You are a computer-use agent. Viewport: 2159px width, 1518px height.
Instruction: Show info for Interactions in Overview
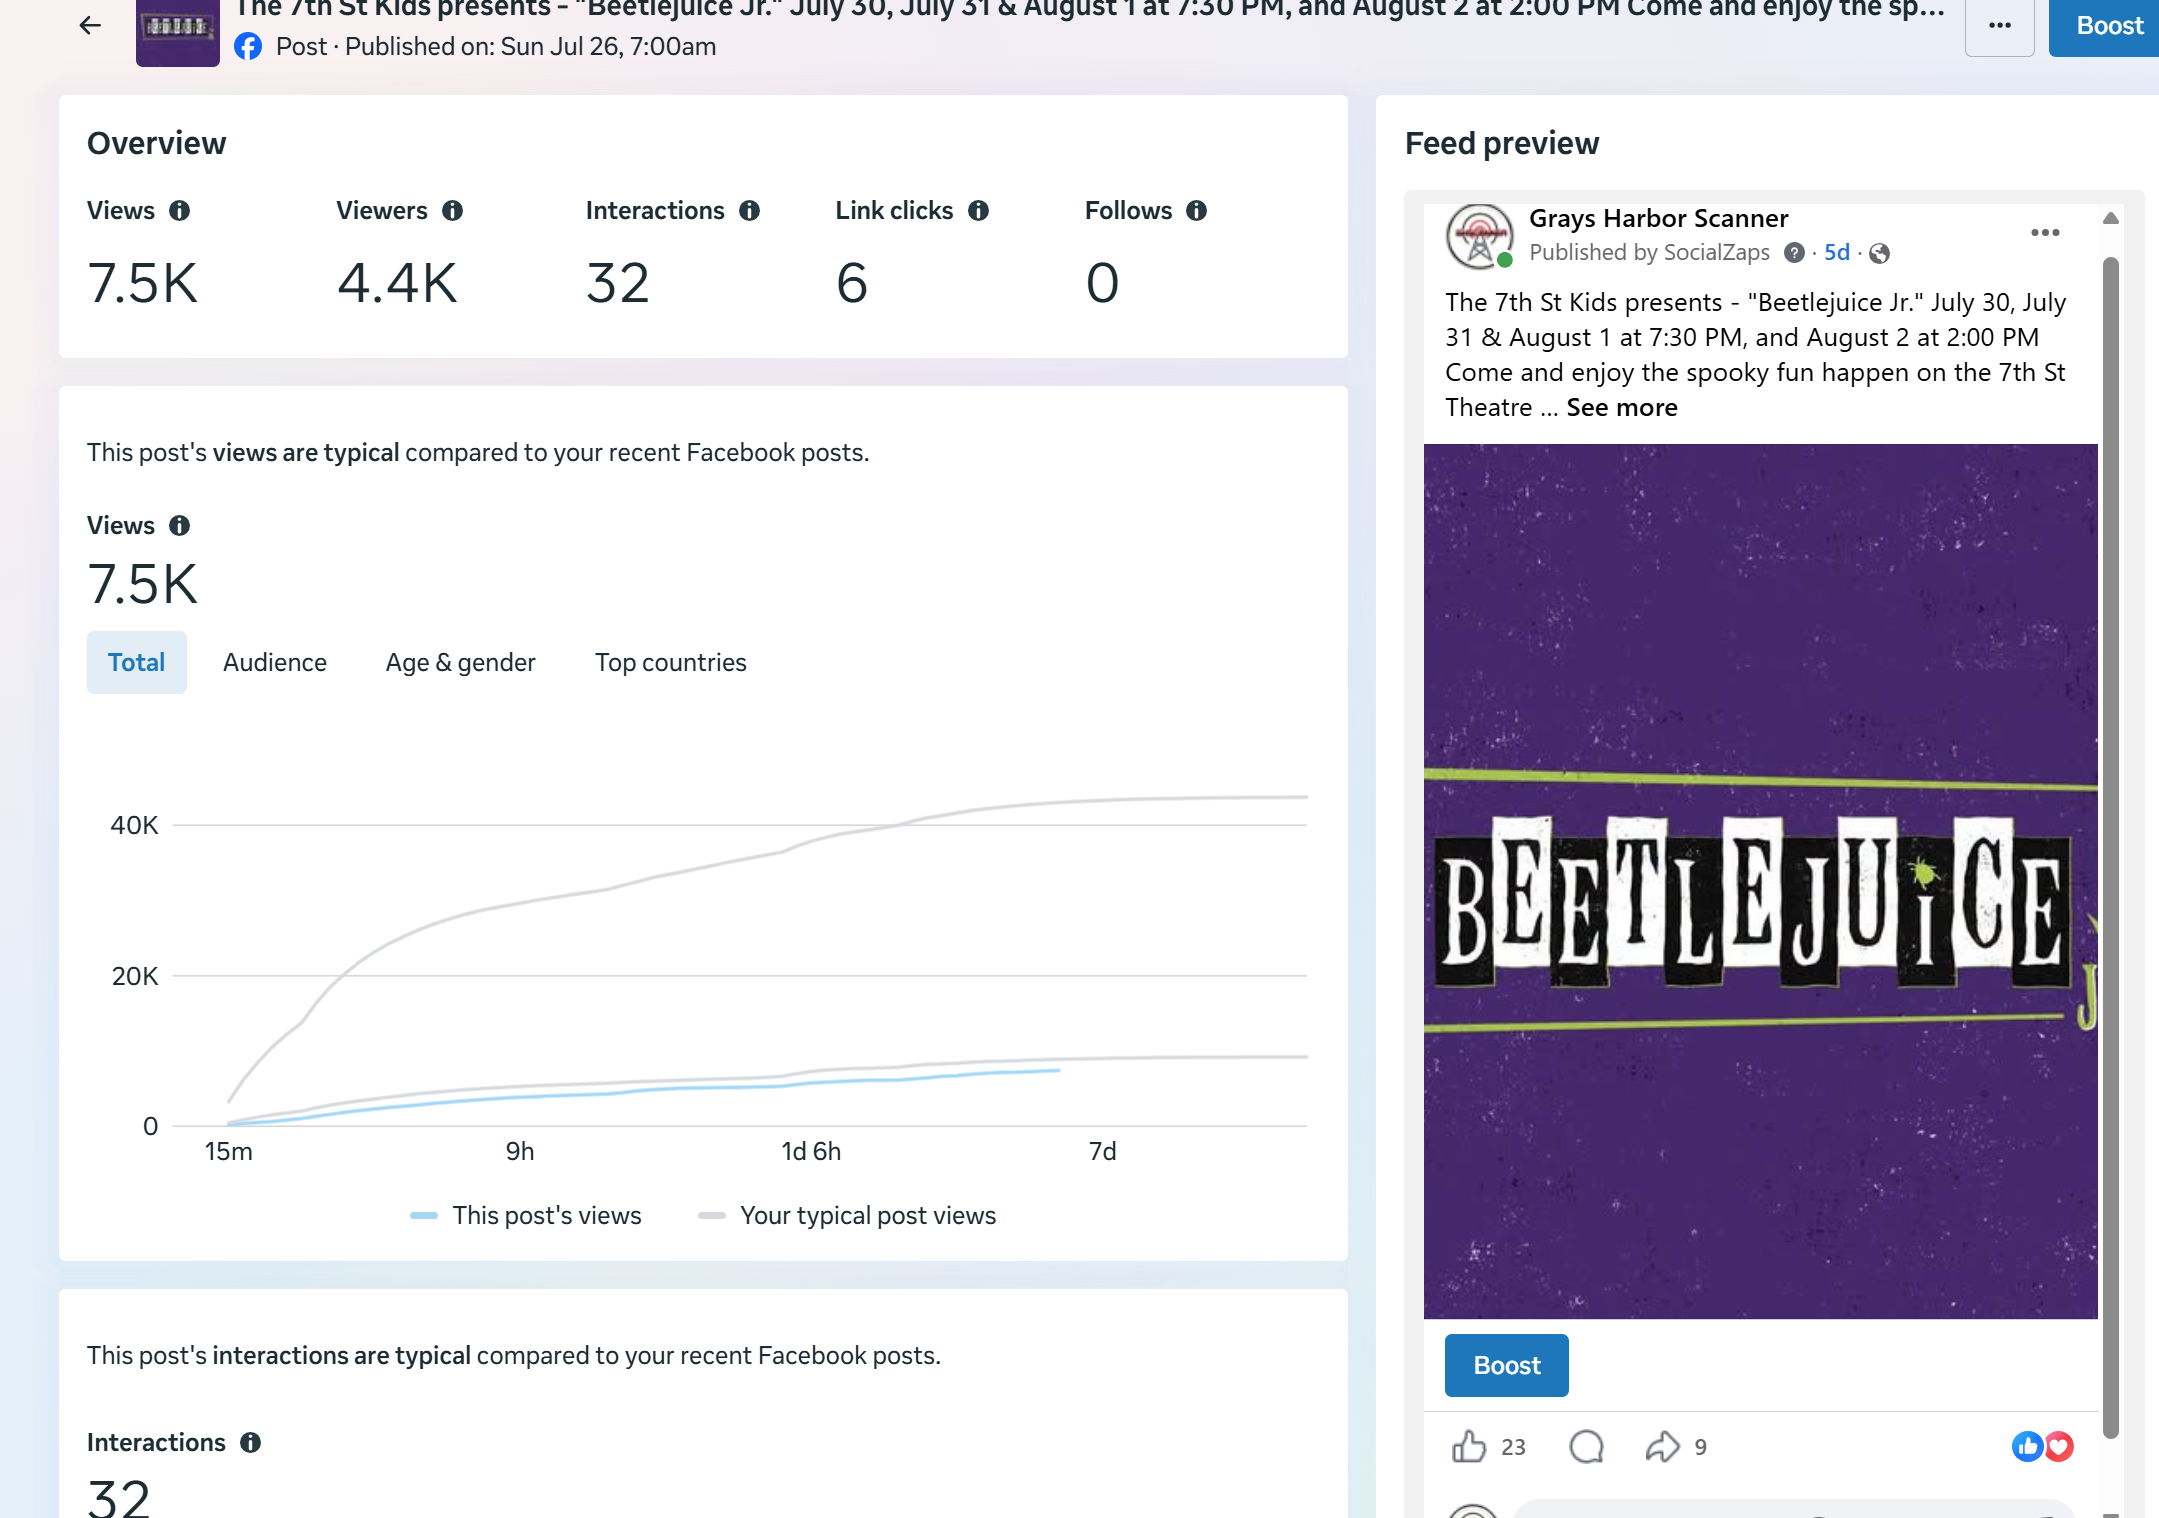(x=750, y=211)
